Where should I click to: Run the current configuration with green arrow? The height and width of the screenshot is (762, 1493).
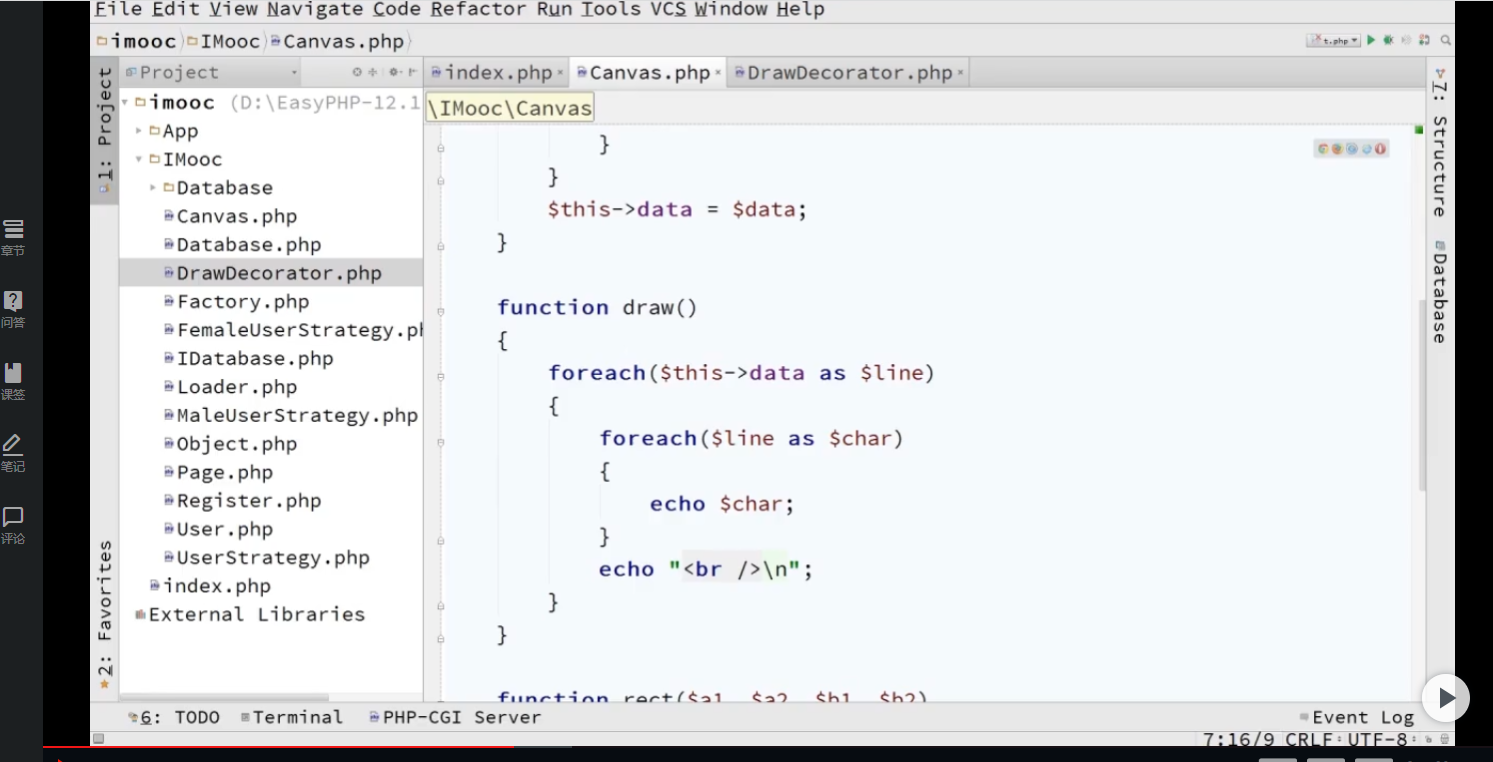(1371, 40)
